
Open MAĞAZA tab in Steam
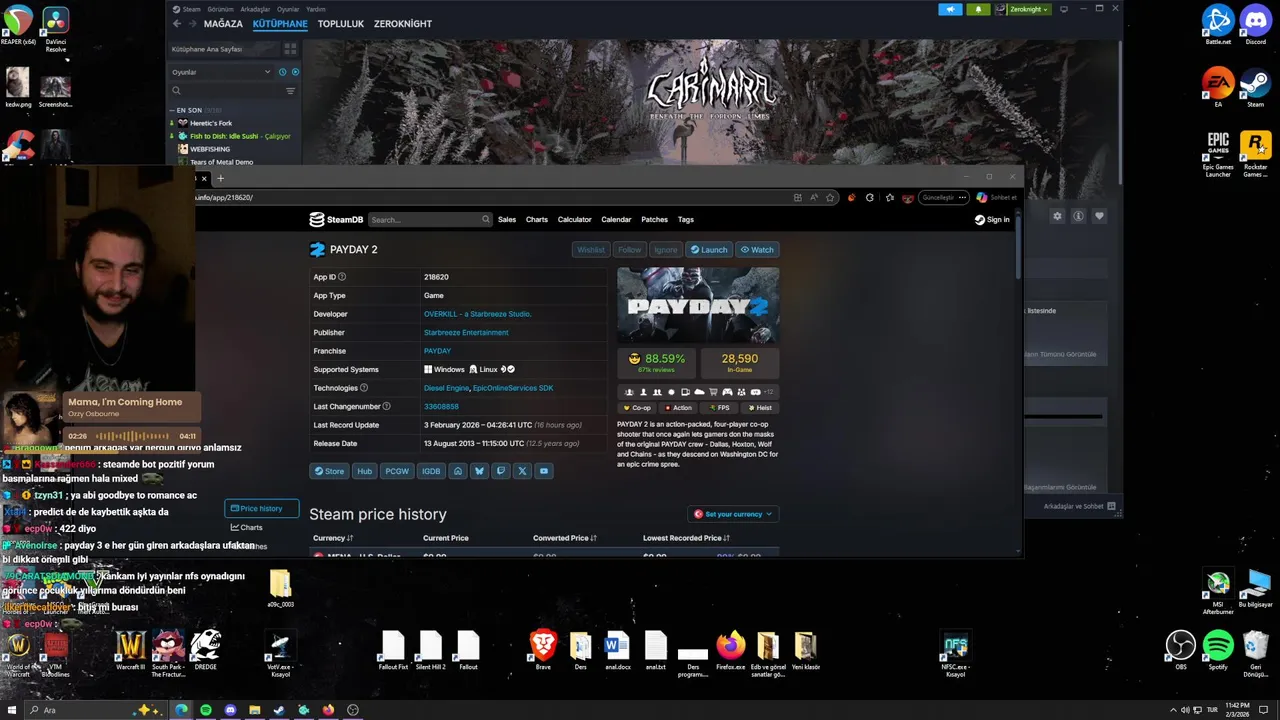point(223,24)
